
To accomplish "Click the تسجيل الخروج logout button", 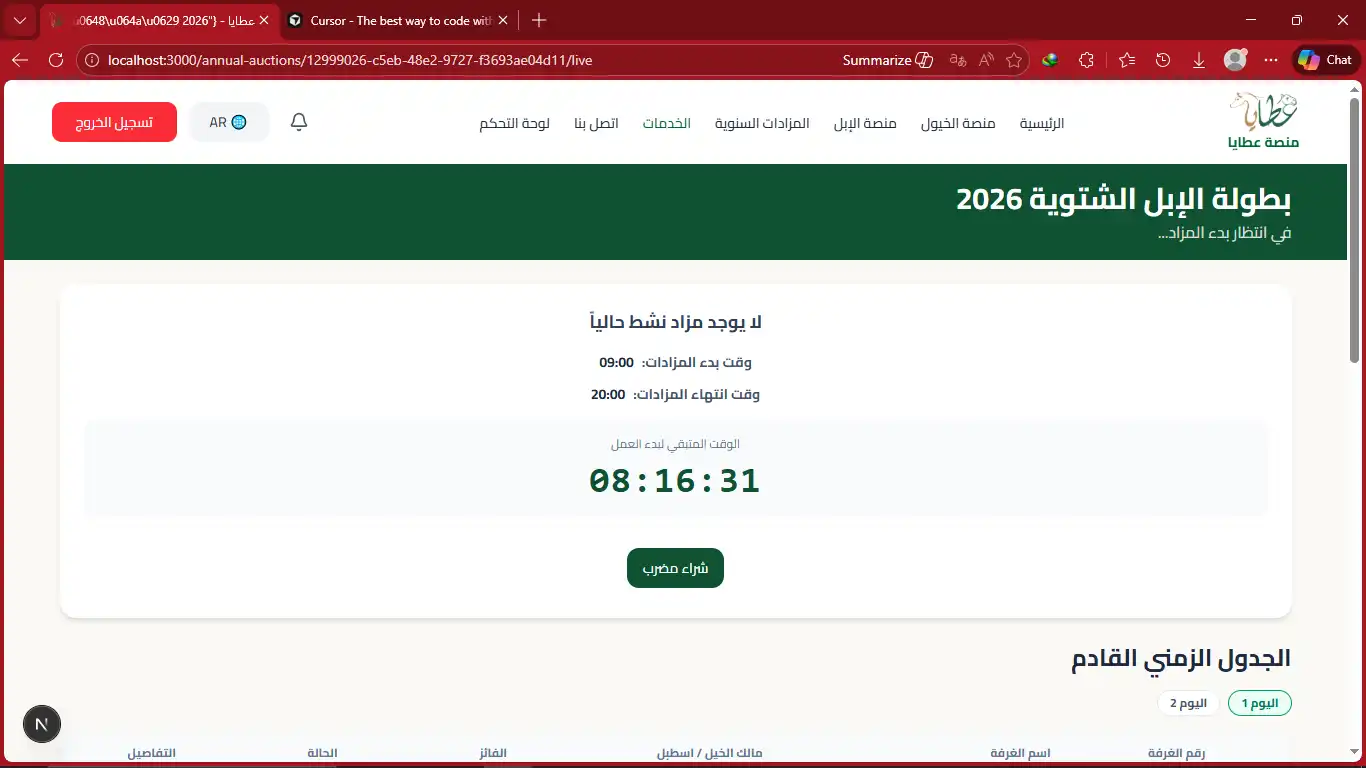I will [114, 122].
